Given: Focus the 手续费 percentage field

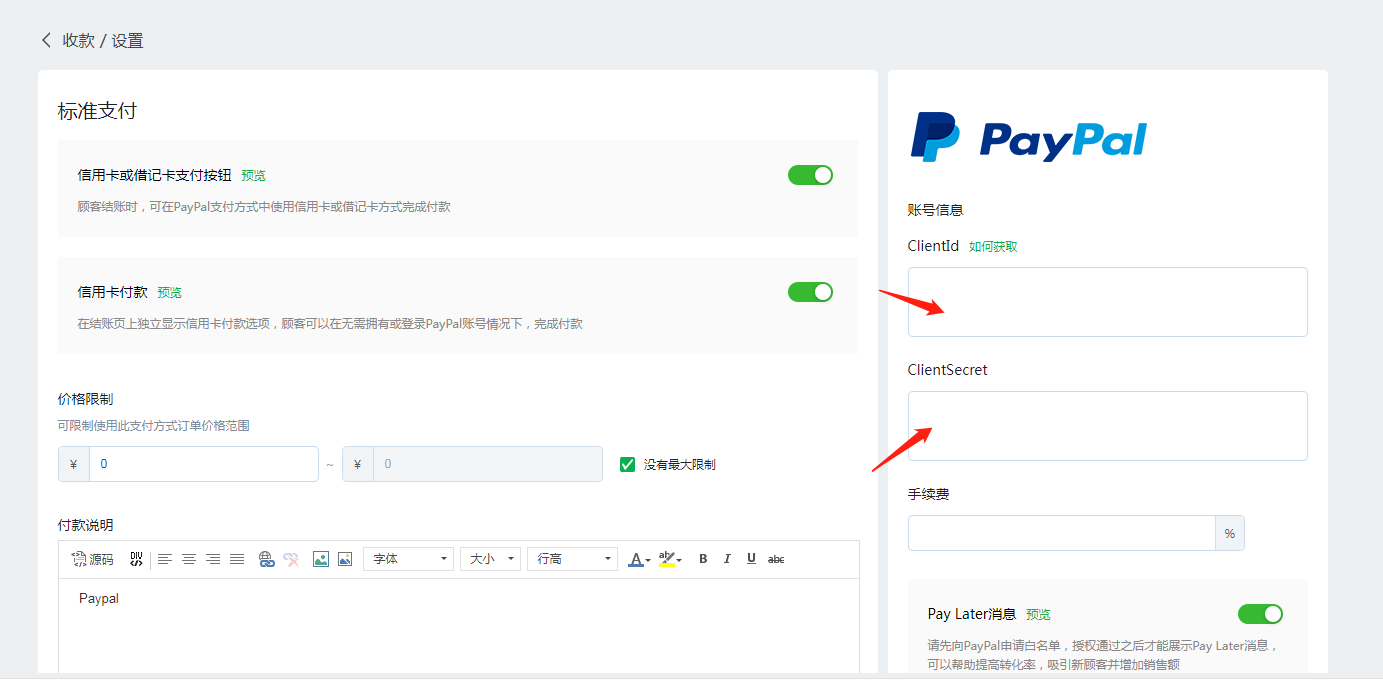Looking at the screenshot, I should [x=1061, y=533].
